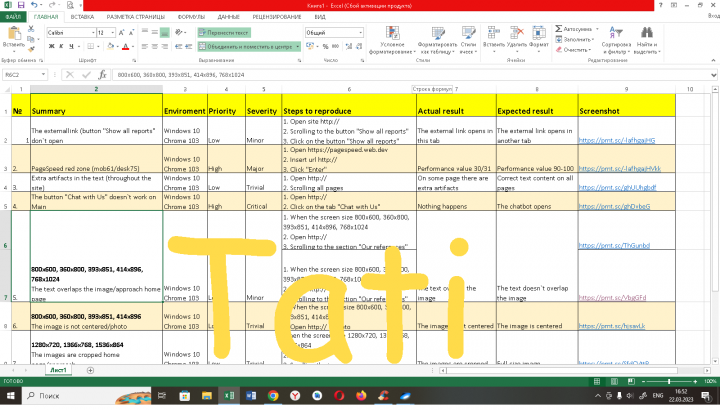Switch to the ВСТАВКА ribbon tab
Viewport: 720px width, 410px height.
tap(82, 17)
